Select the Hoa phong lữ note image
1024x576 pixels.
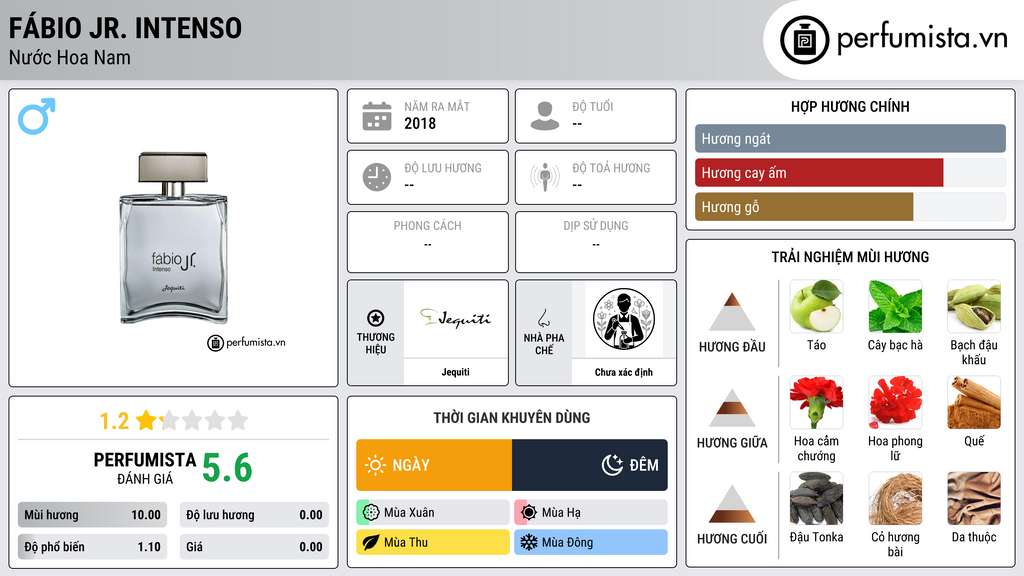[x=895, y=402]
